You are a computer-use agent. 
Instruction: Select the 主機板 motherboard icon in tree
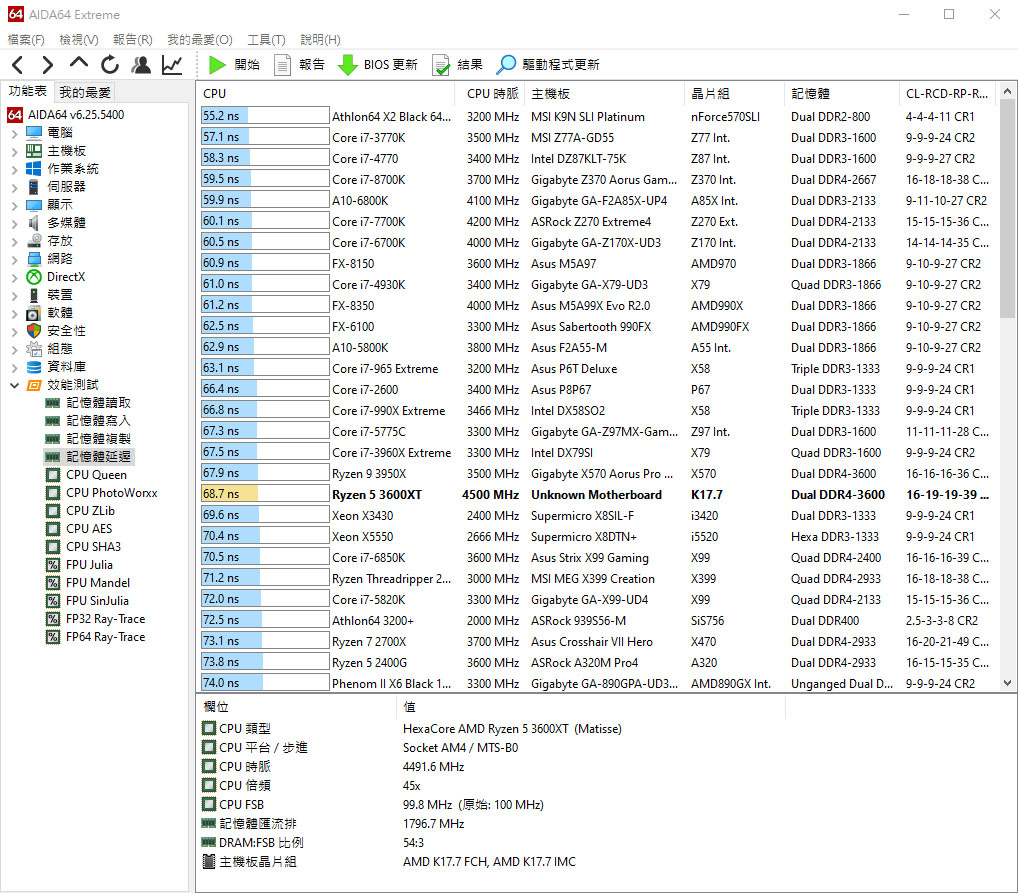click(x=34, y=151)
